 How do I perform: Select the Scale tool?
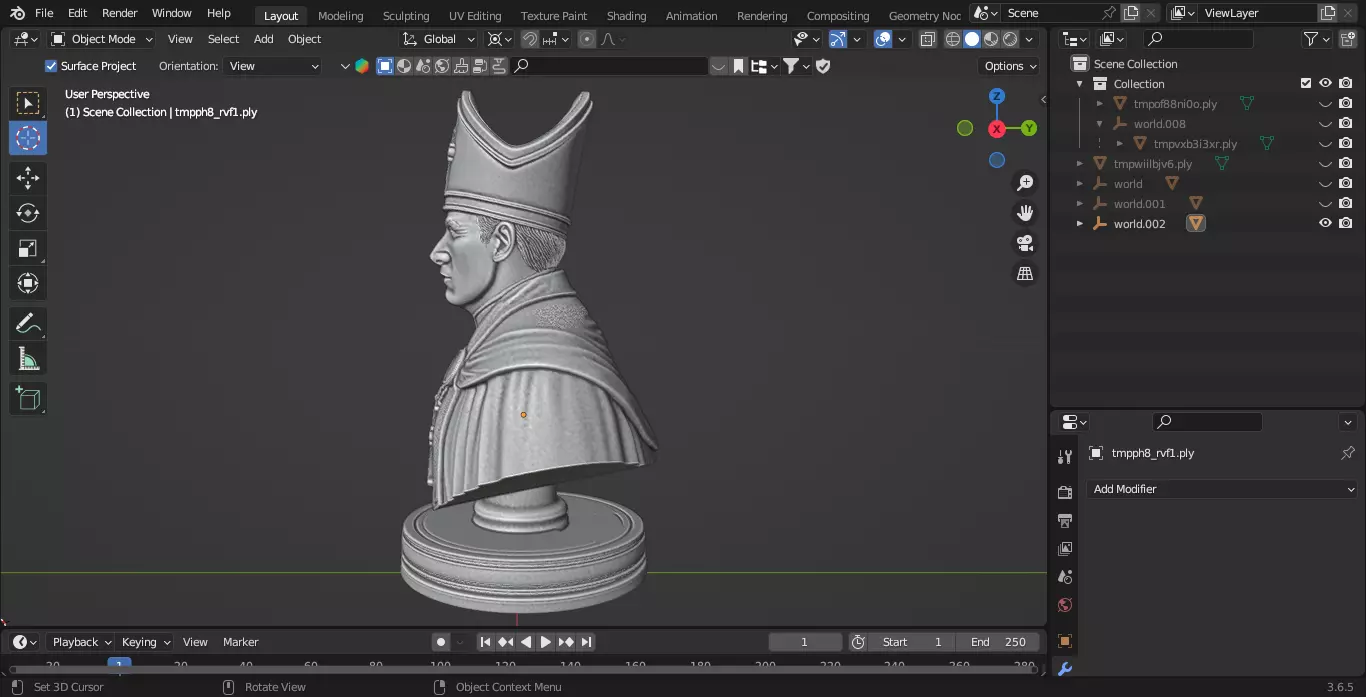click(x=28, y=248)
